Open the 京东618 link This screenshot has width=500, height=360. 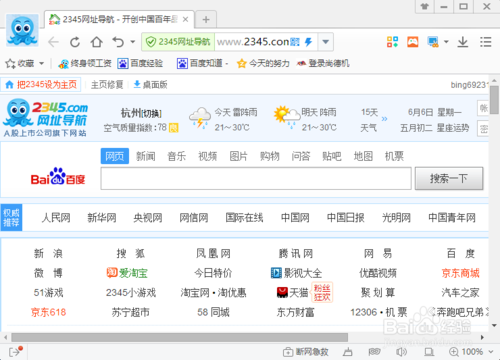click(x=48, y=312)
